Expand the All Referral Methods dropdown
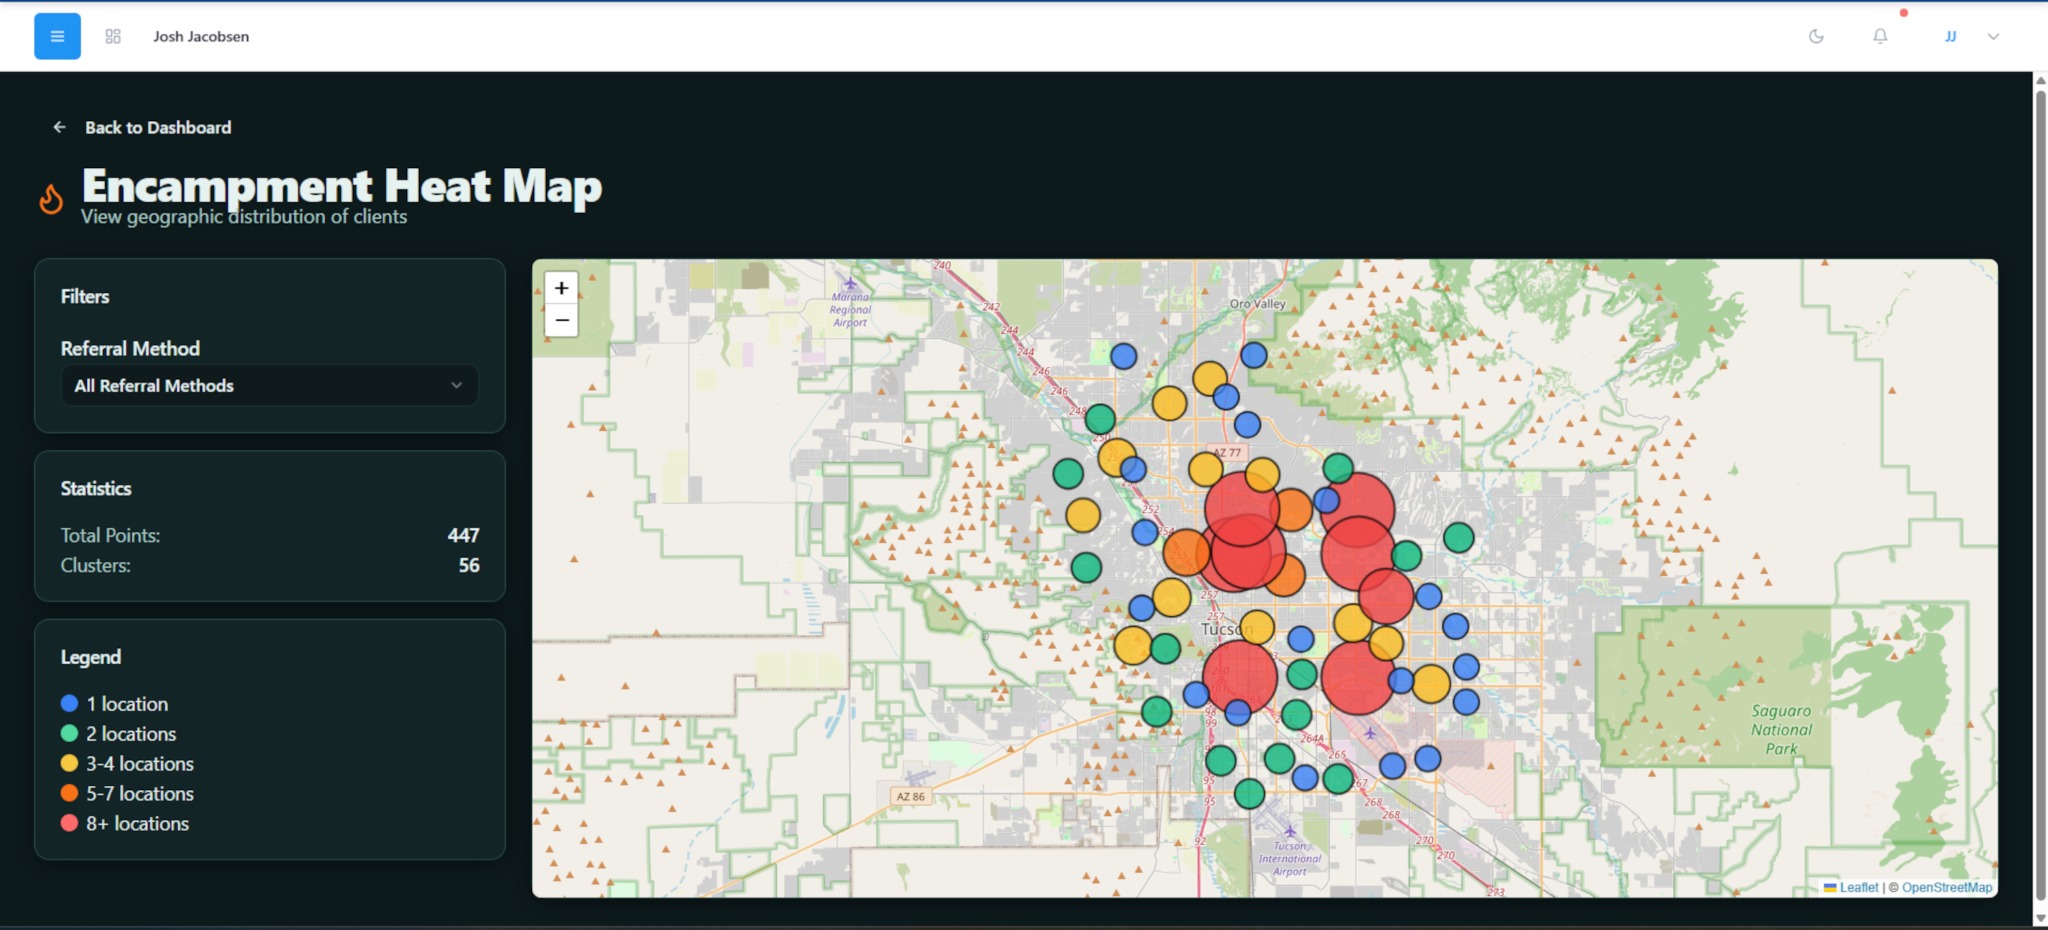 click(x=268, y=385)
